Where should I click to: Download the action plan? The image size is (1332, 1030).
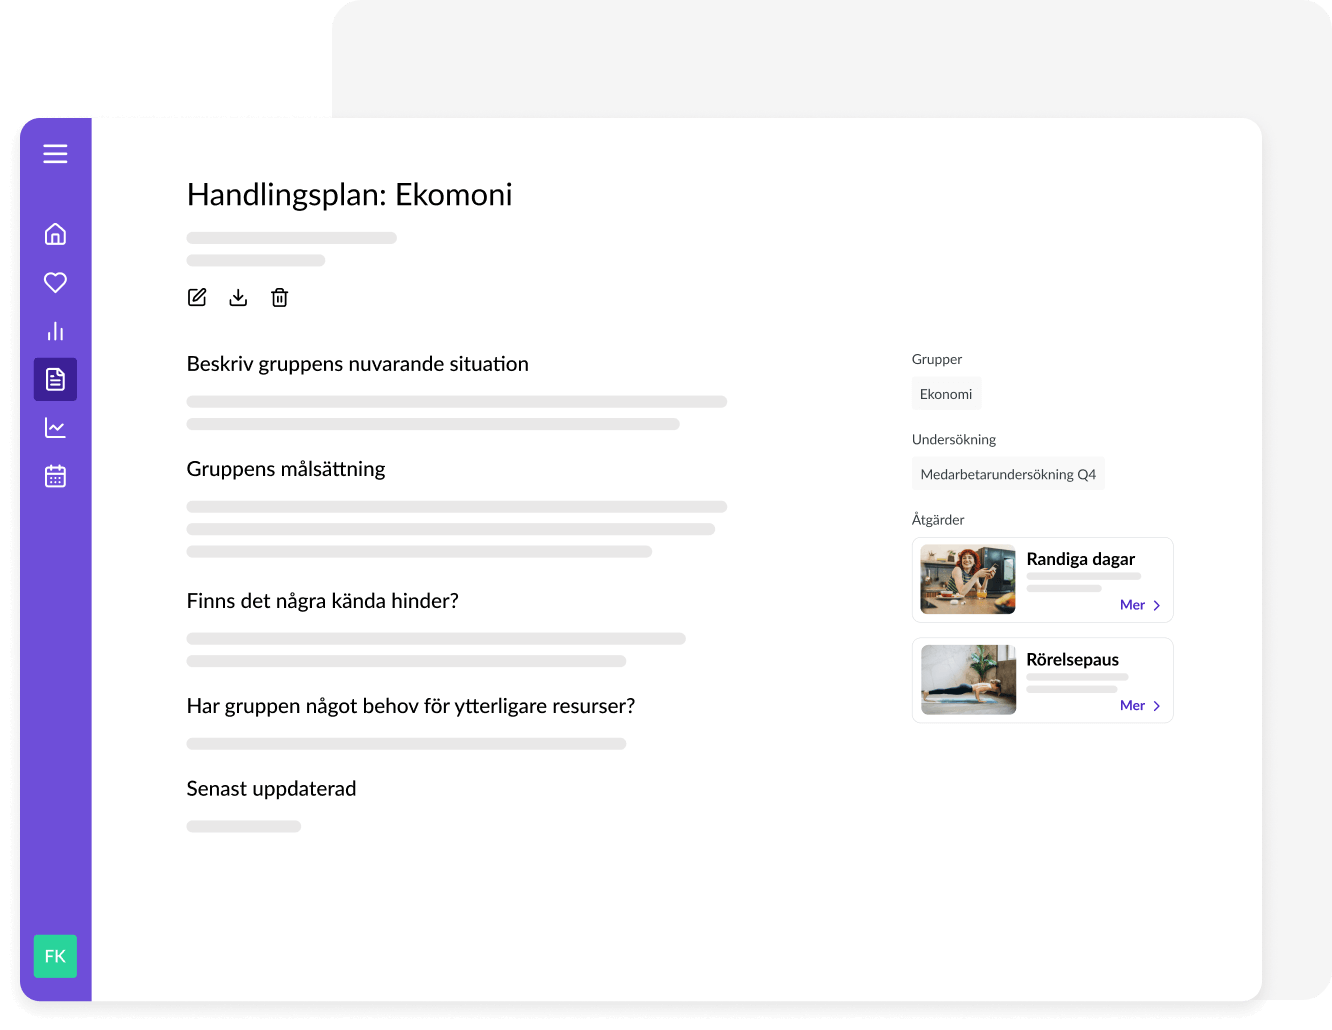pos(238,297)
